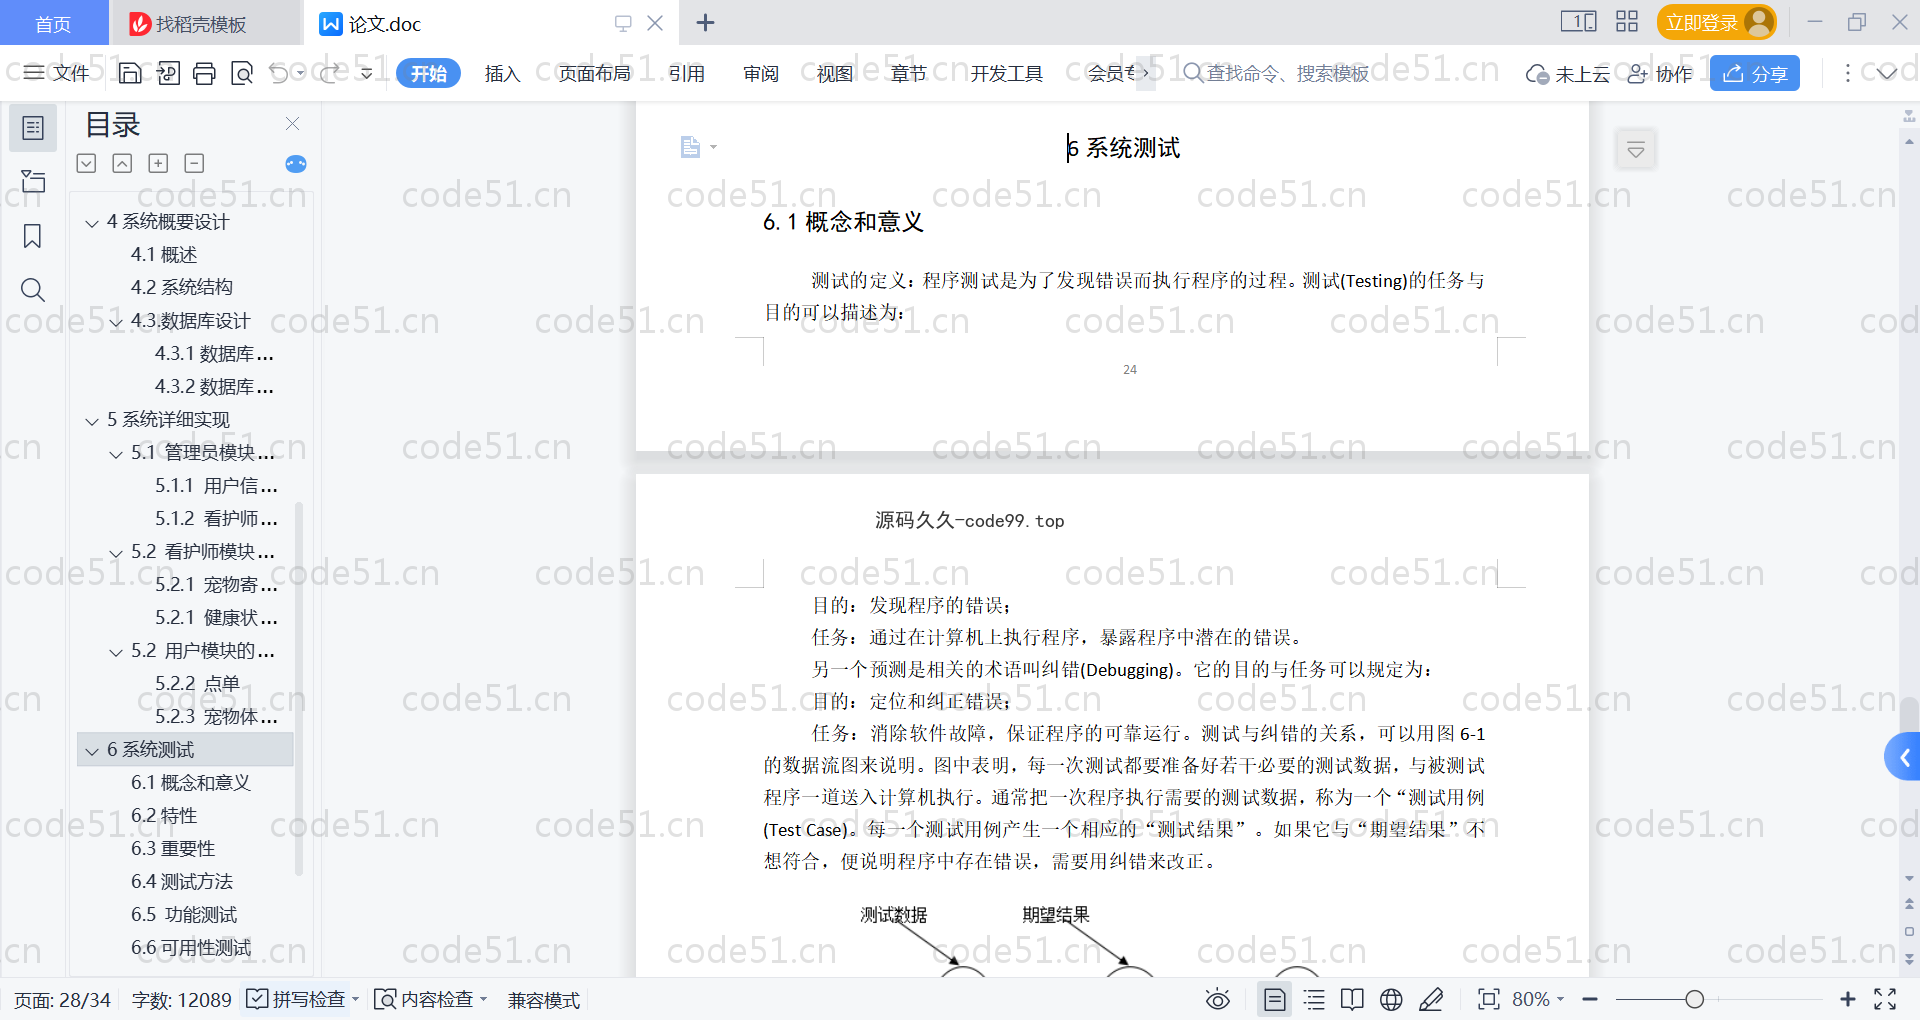Click the Undo arrow
This screenshot has width=1920, height=1020.
[x=279, y=73]
